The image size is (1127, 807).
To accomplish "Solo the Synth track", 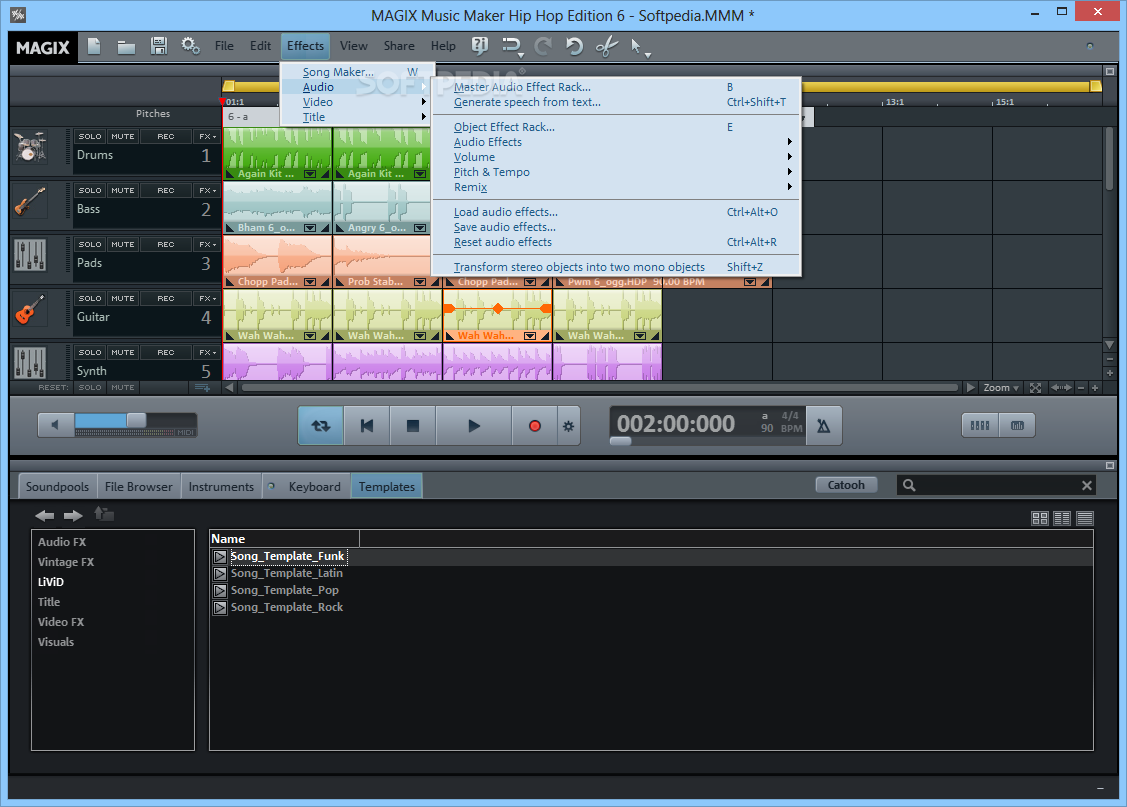I will 90,352.
